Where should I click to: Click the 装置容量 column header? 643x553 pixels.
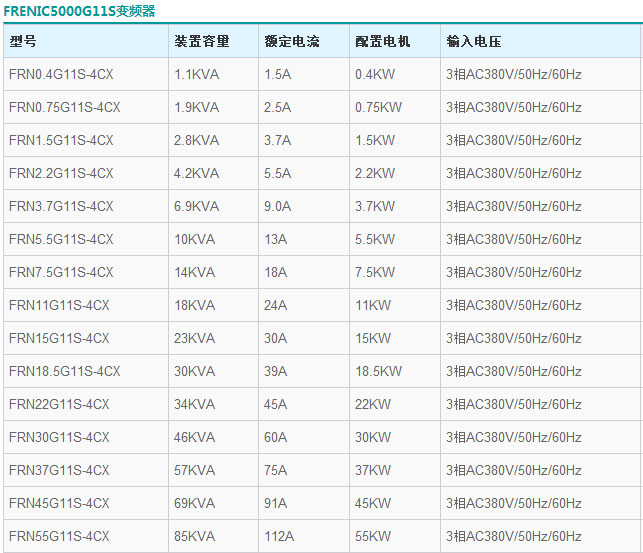pos(201,42)
